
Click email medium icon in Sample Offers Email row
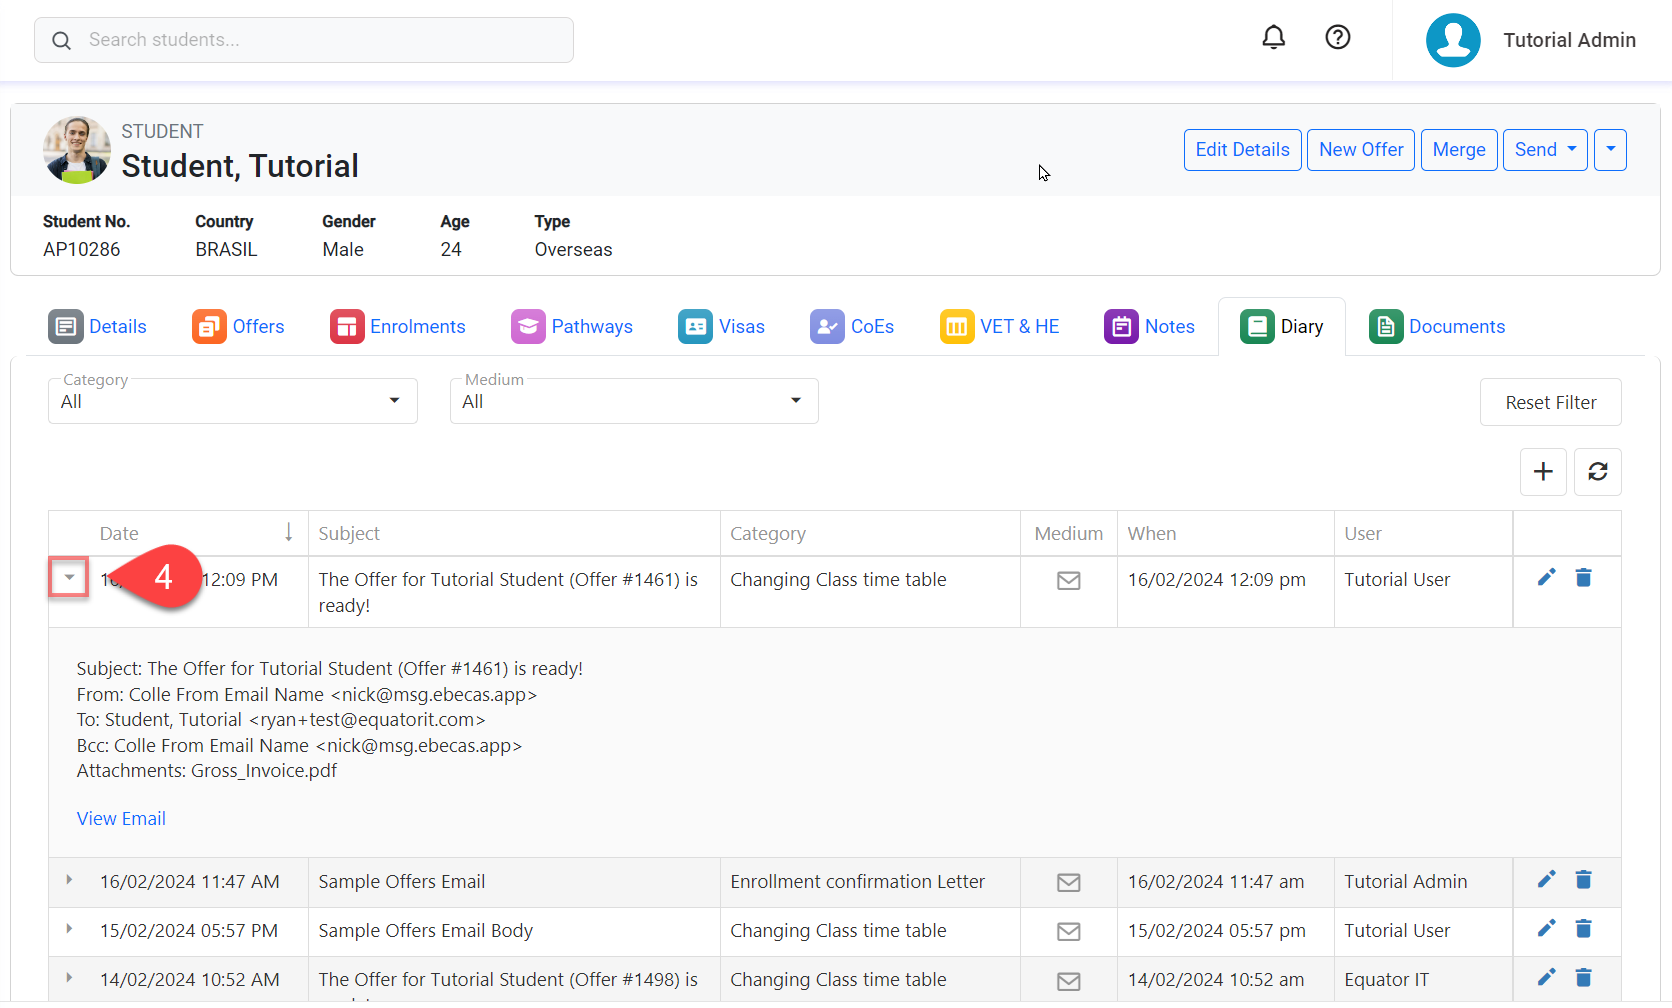[x=1068, y=883]
